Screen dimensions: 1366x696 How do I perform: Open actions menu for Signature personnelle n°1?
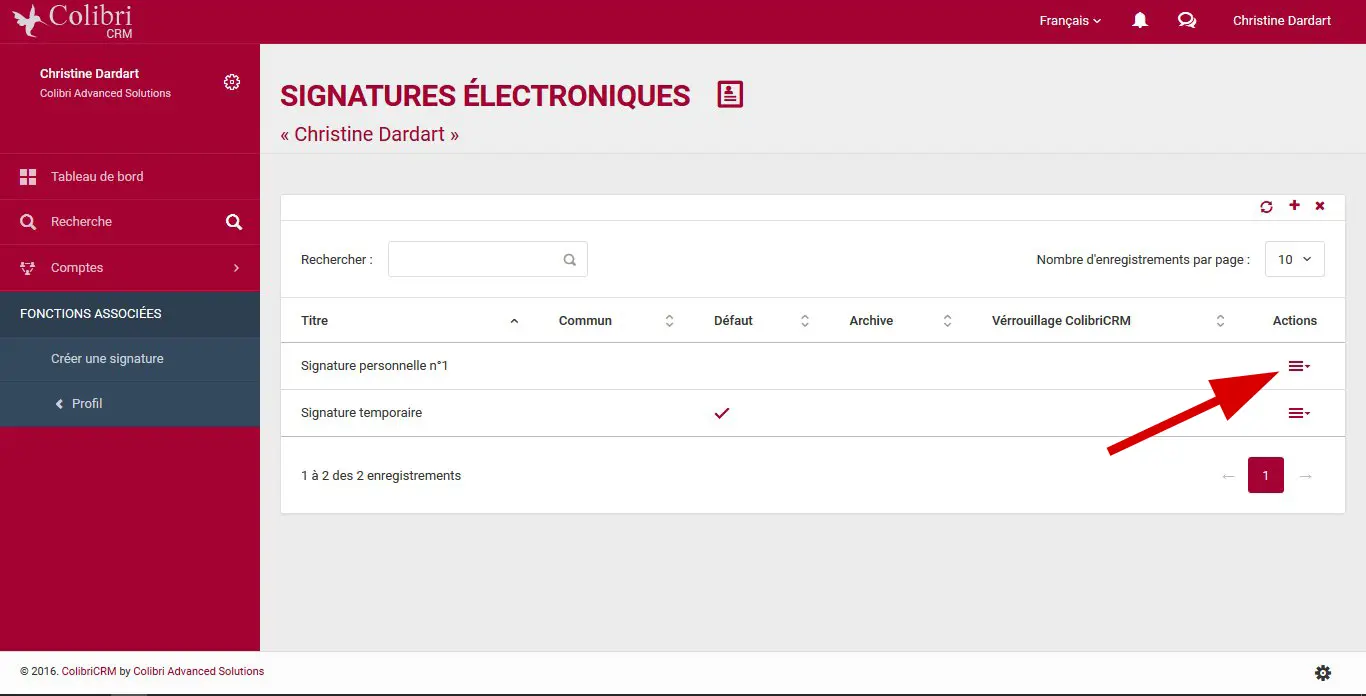click(x=1298, y=366)
